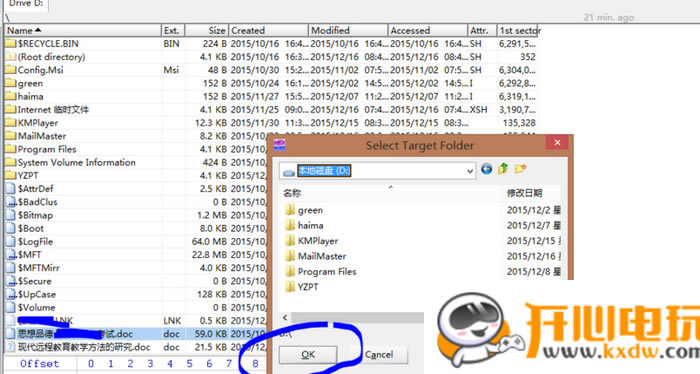Go up one folder level icon
Image resolution: width=700 pixels, height=374 pixels.
pos(503,169)
